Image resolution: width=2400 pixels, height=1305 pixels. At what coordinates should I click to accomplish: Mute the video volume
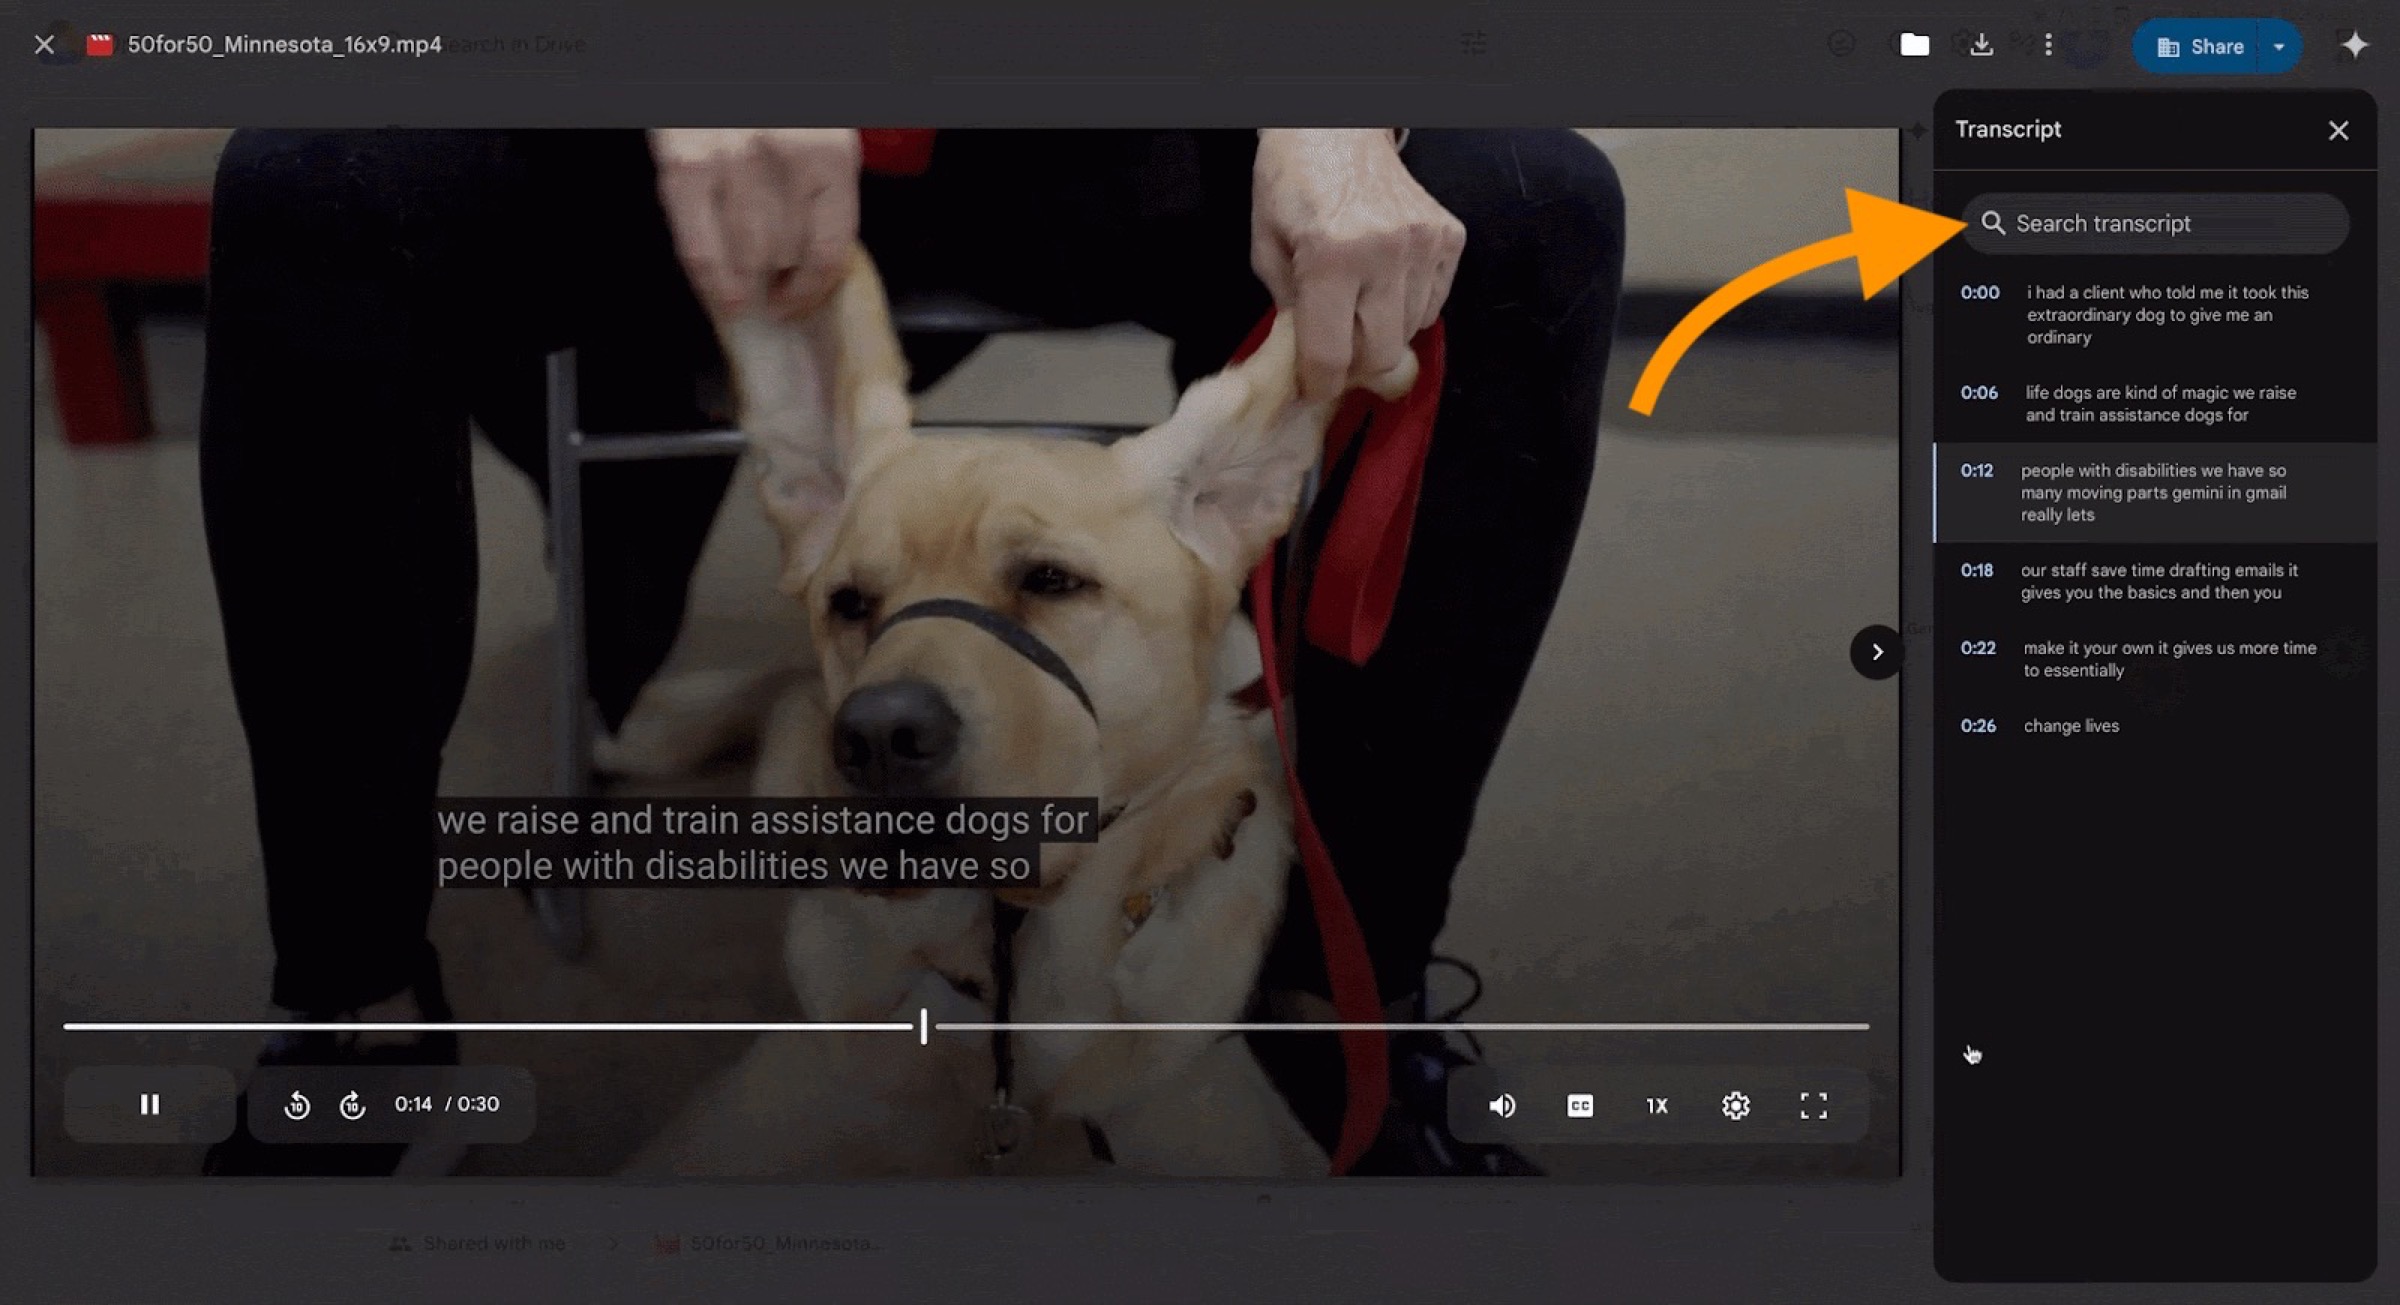[1501, 1105]
